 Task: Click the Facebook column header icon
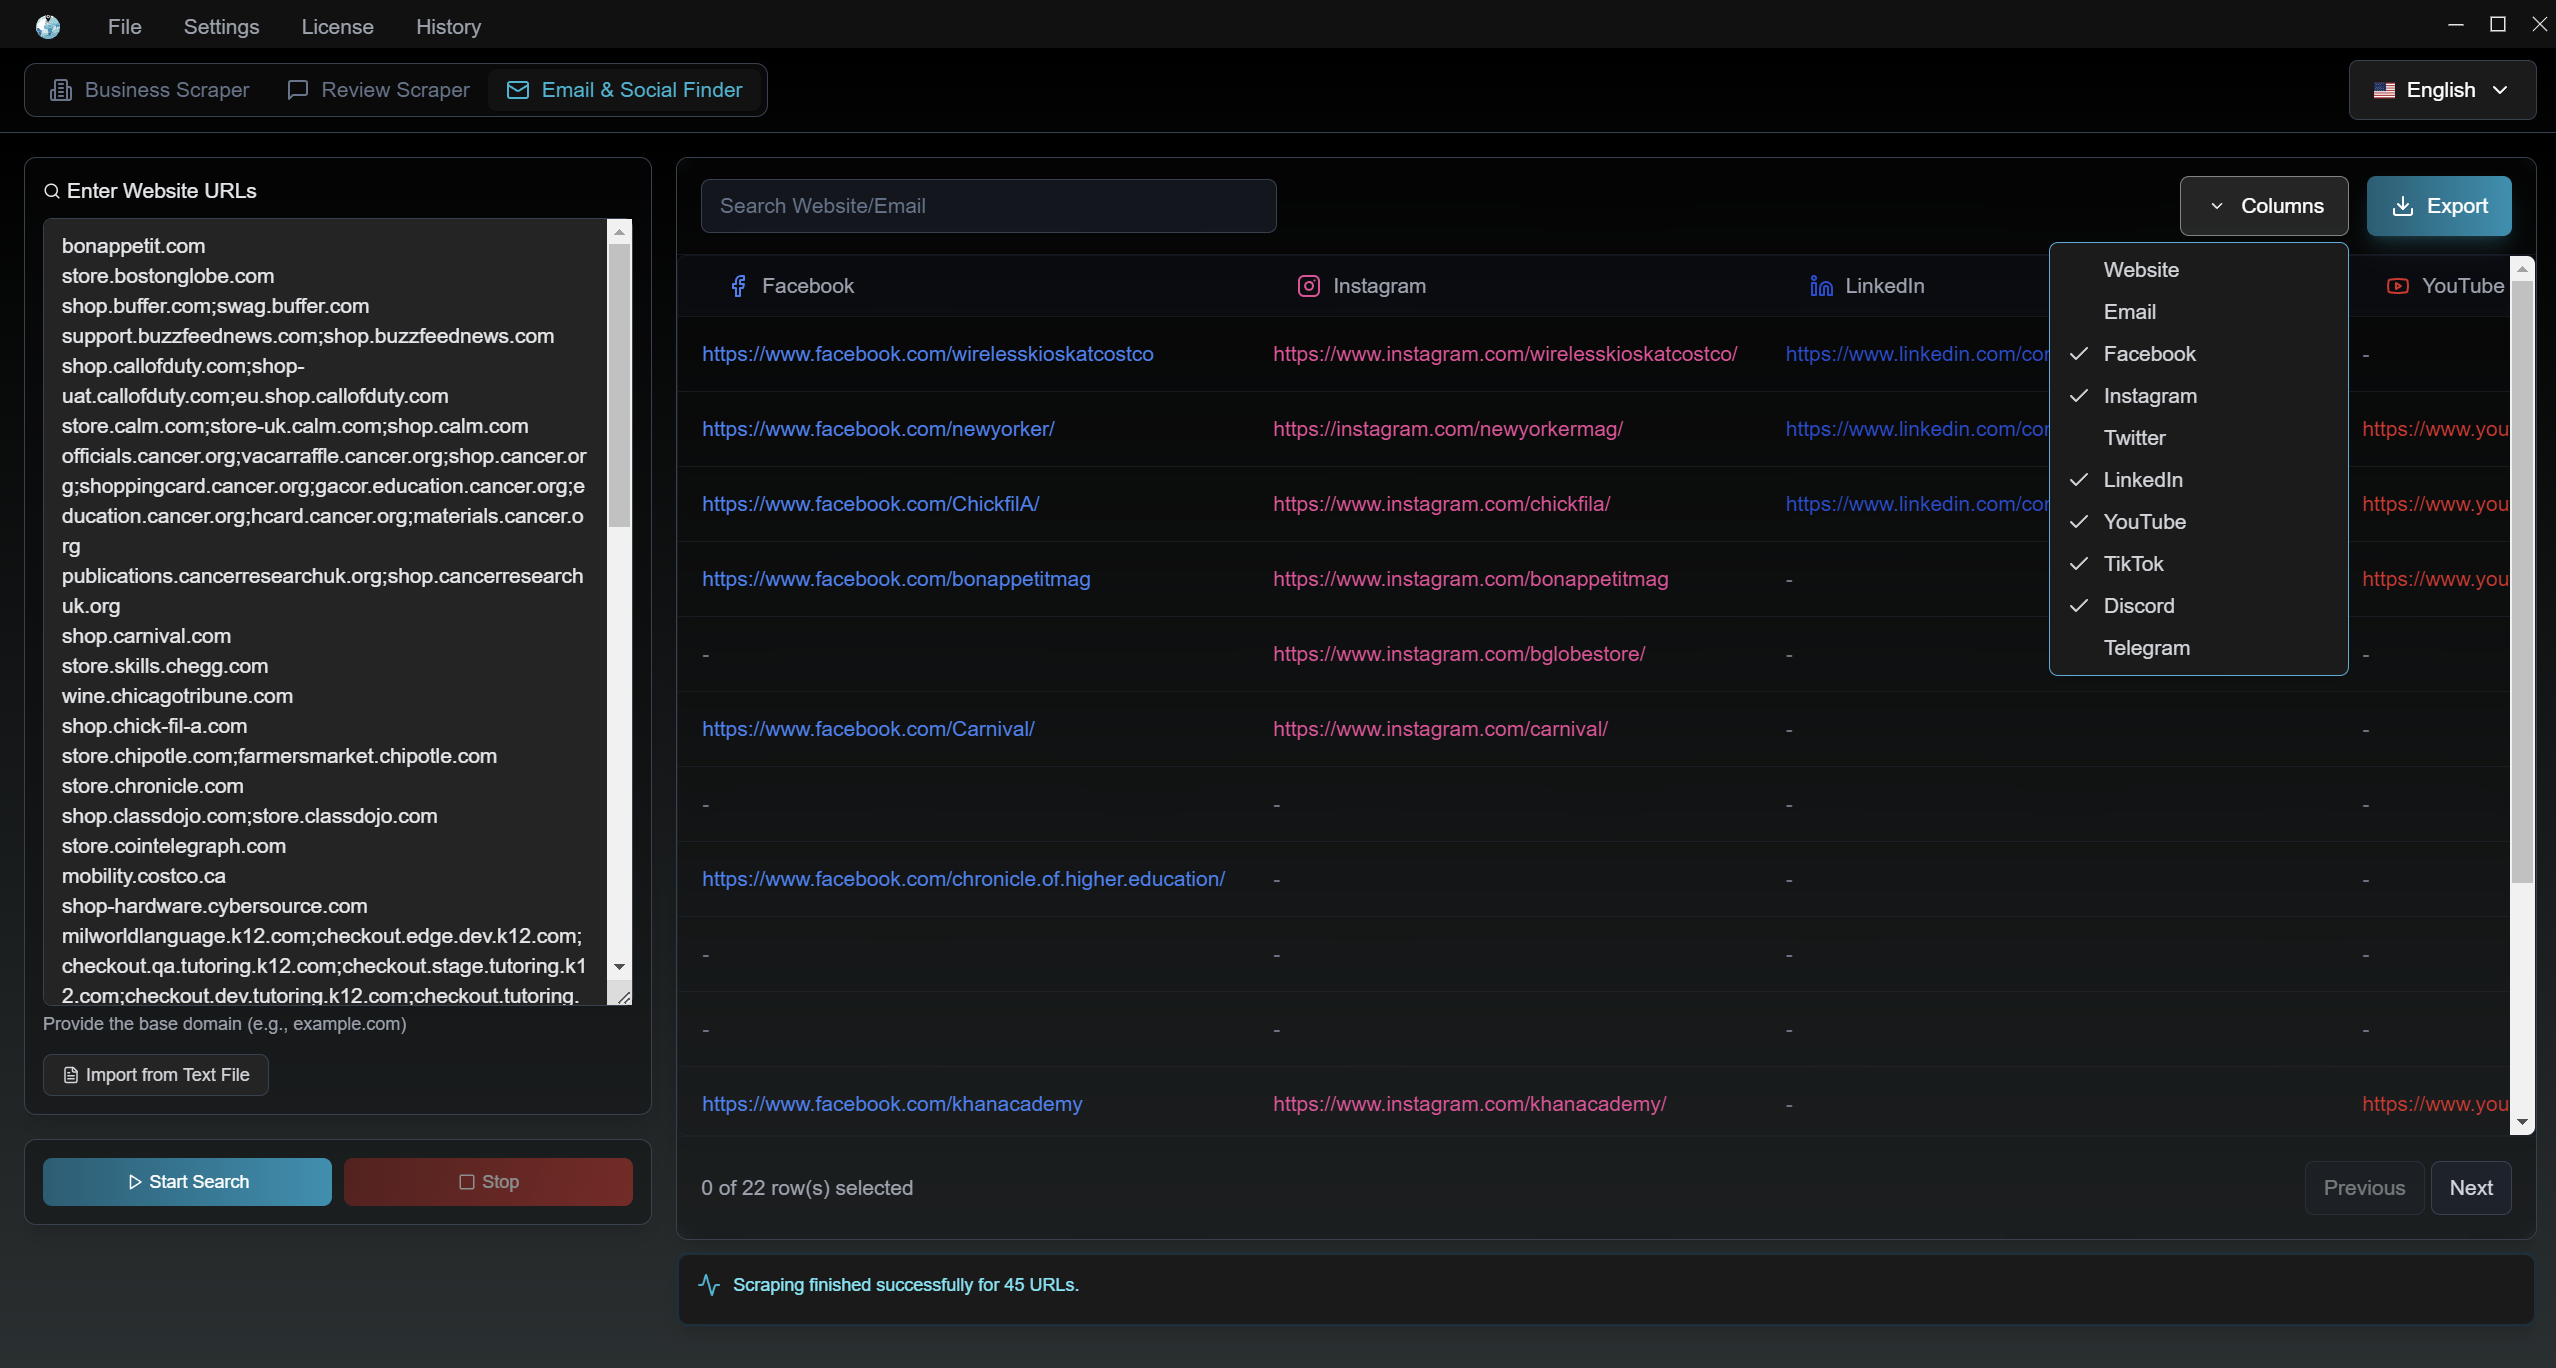click(738, 286)
